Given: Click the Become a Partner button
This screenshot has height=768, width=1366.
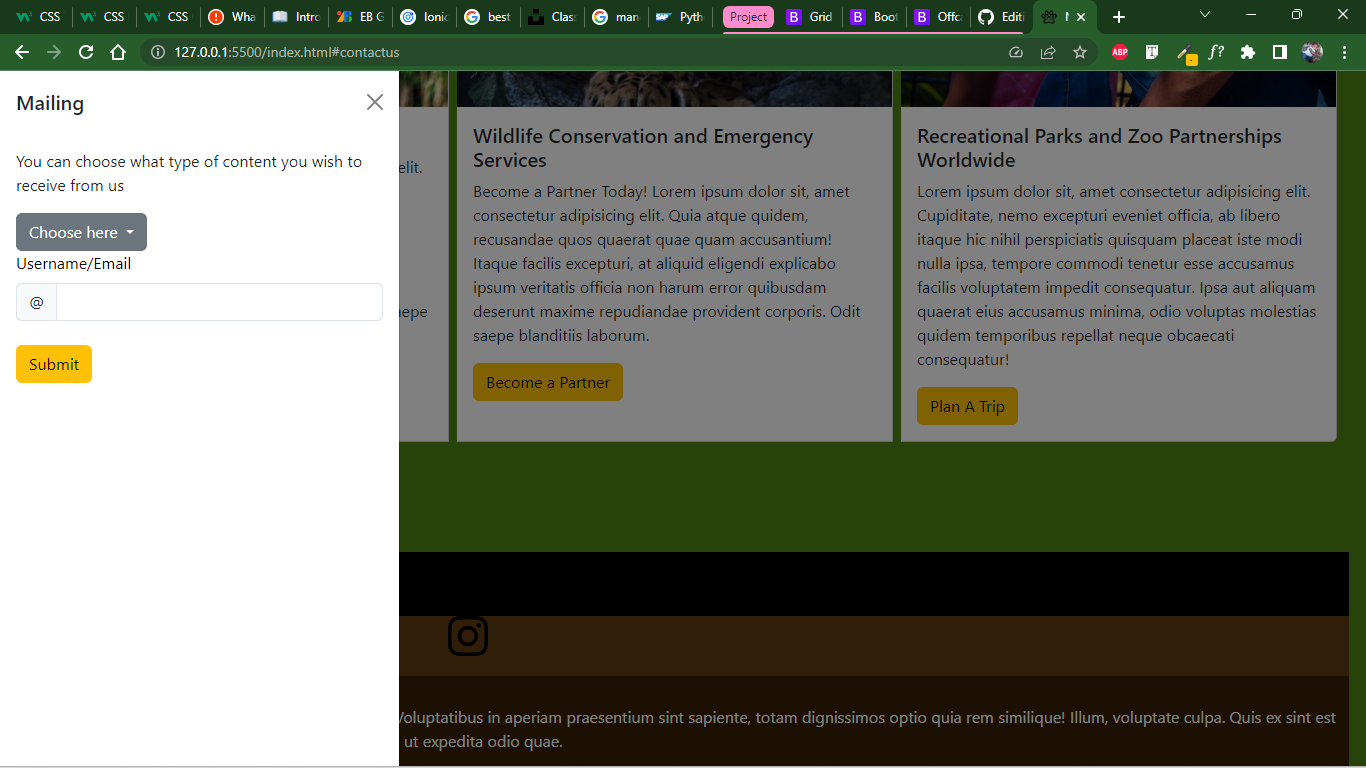Looking at the screenshot, I should click(x=547, y=382).
